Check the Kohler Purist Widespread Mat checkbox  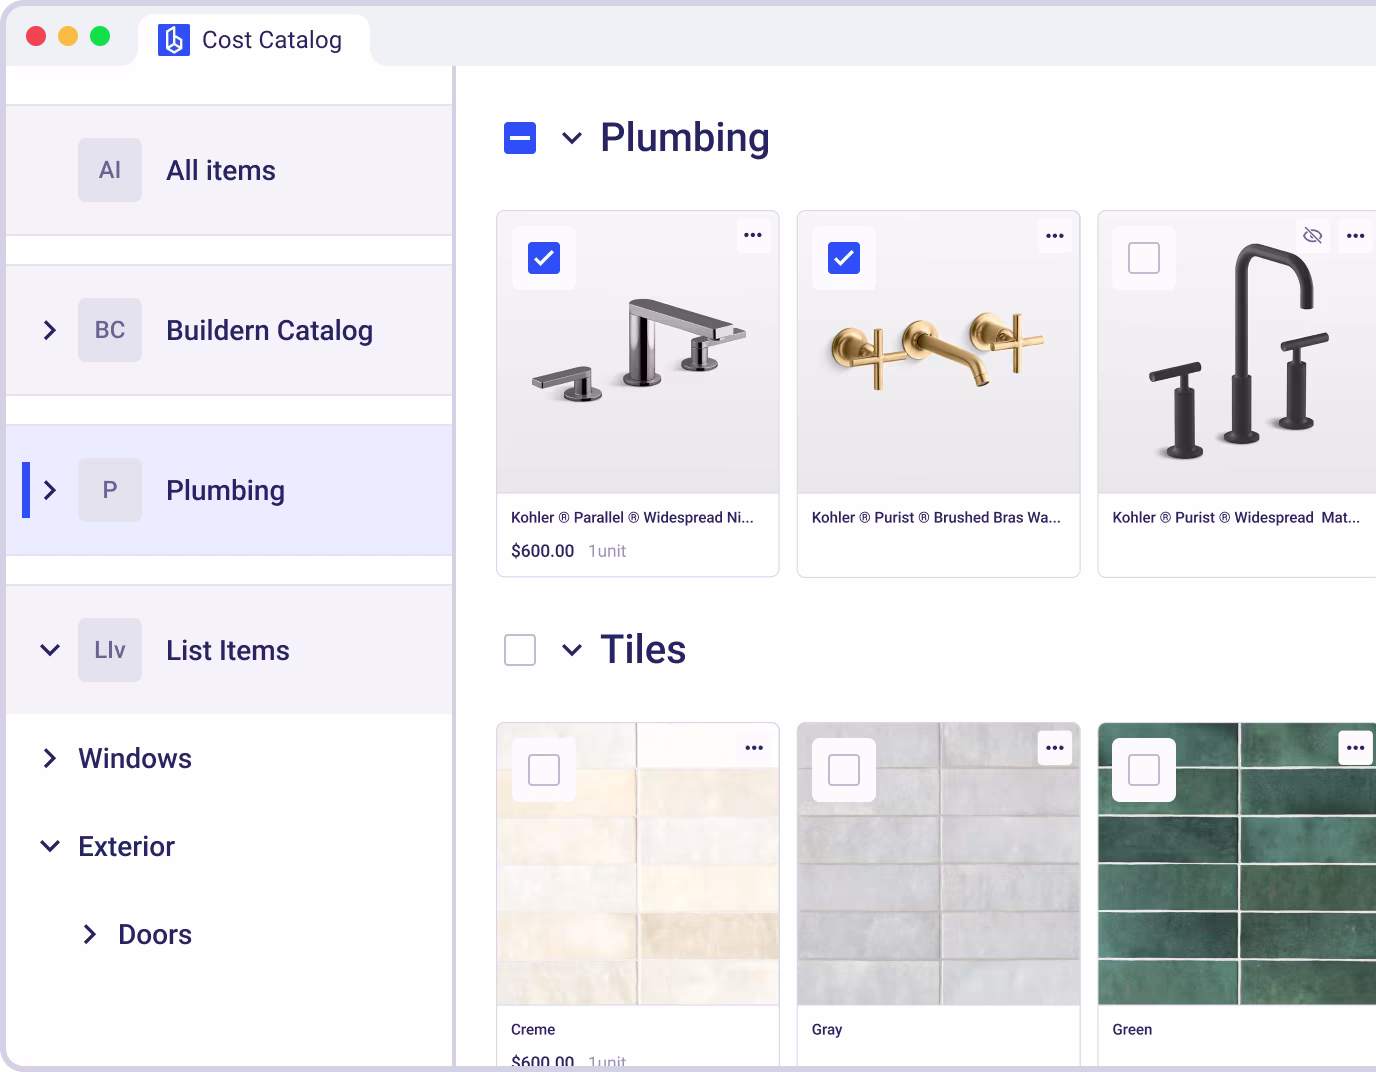1144,258
